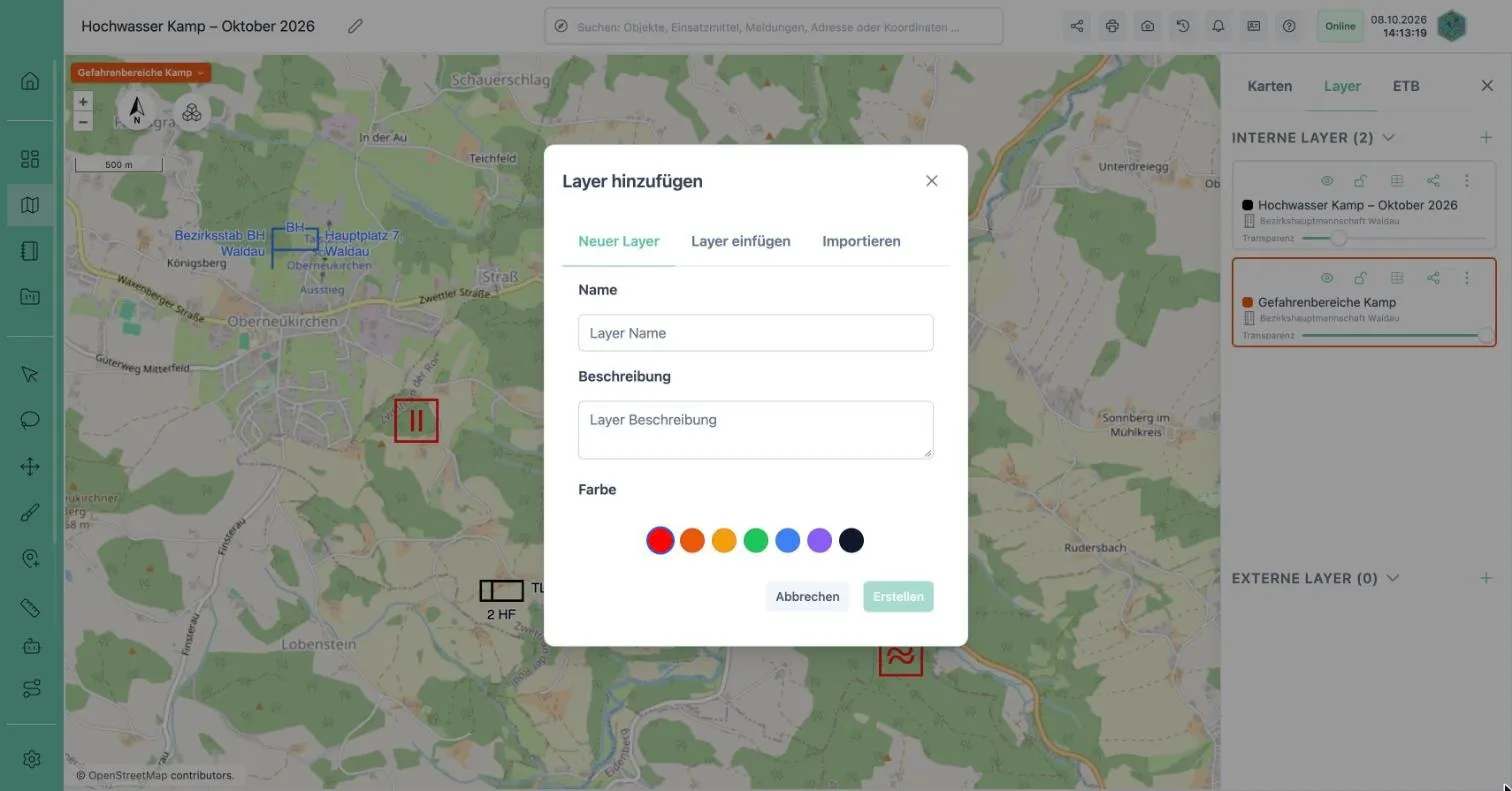Open the history clock icon in the top bar
This screenshot has height=791, width=1512.
[1183, 26]
